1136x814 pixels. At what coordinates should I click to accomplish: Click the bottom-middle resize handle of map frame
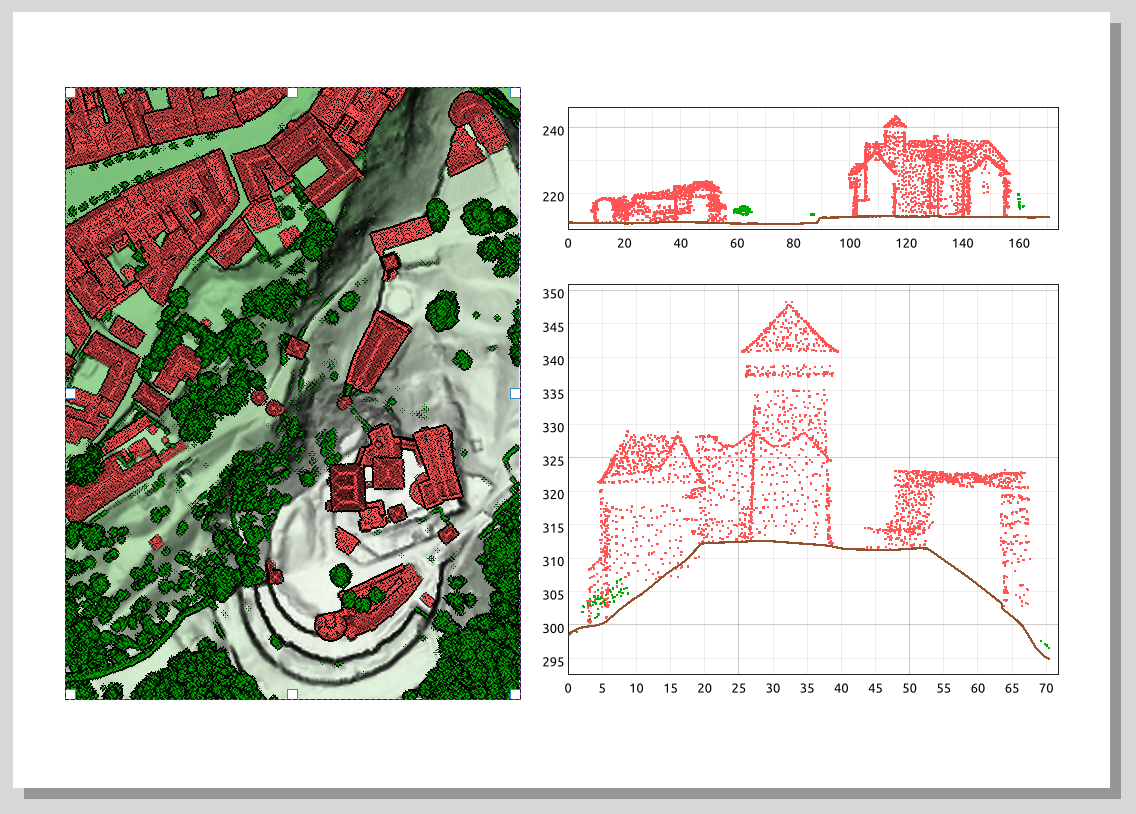[x=293, y=693]
